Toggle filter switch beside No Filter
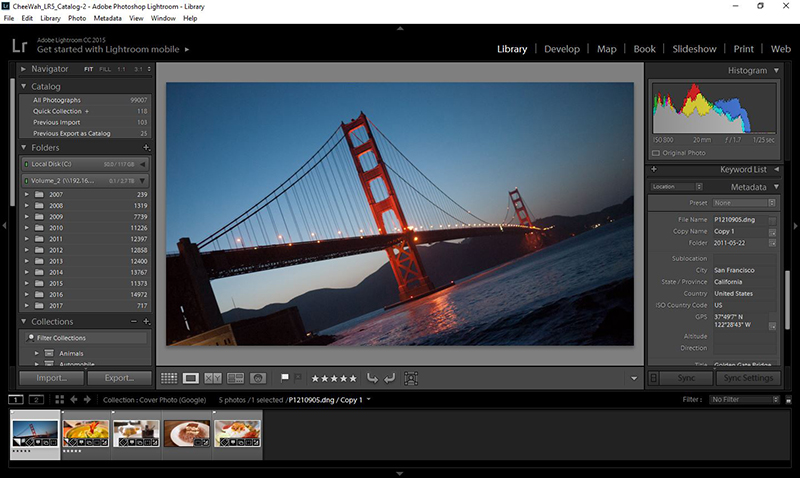The image size is (800, 478). [x=788, y=400]
